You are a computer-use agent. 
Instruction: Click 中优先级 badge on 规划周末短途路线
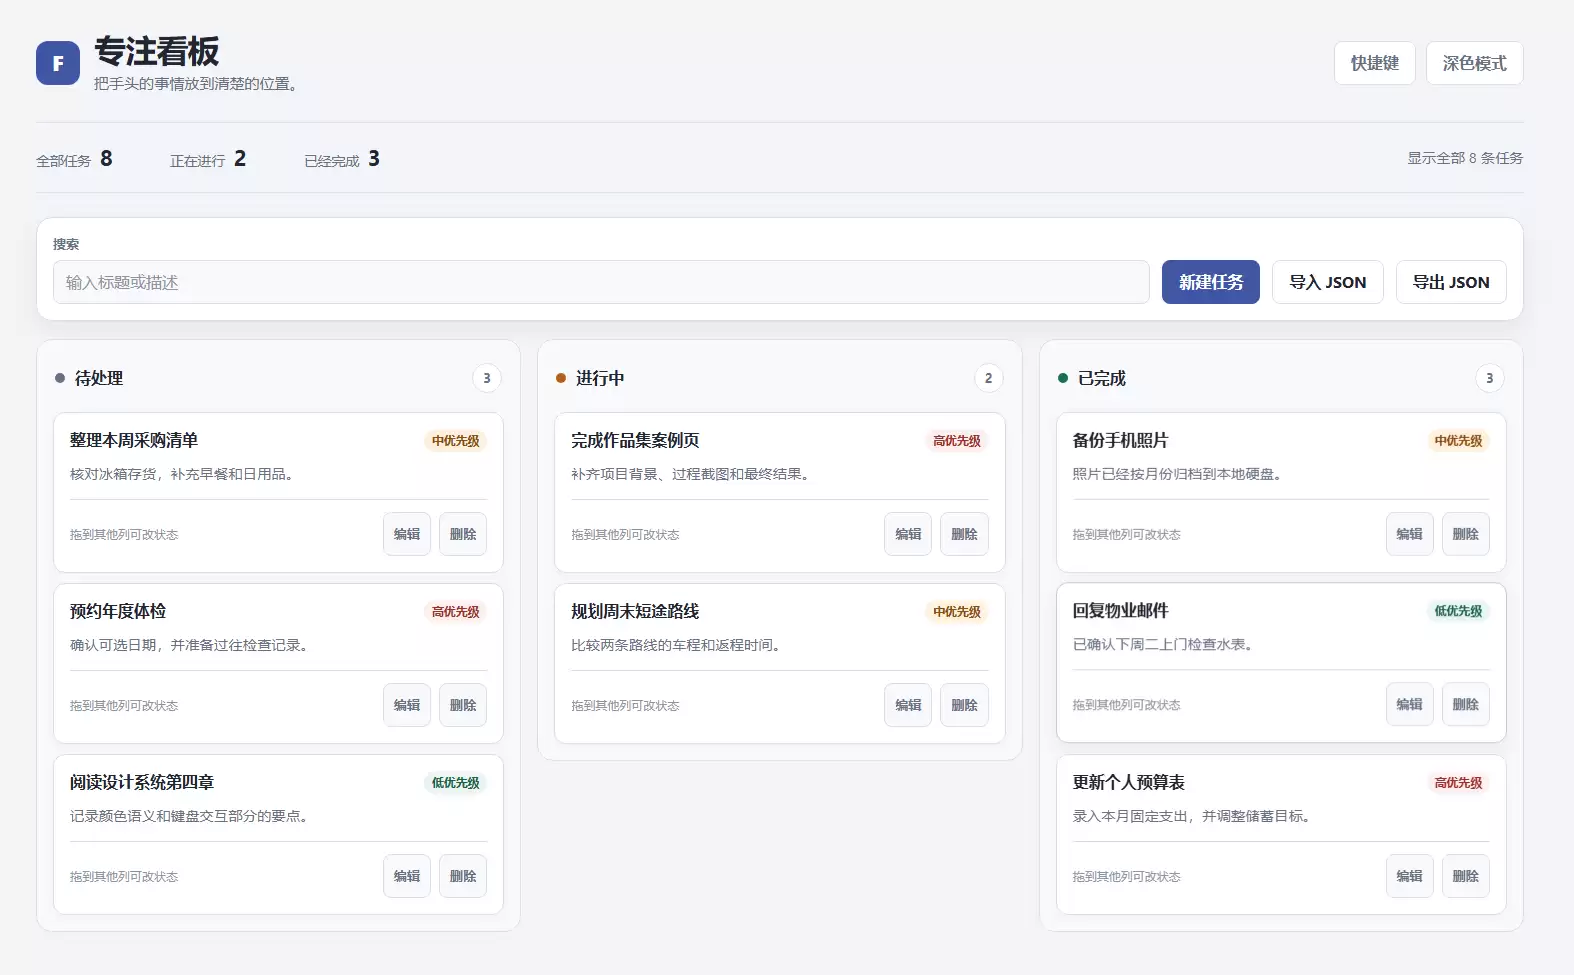click(957, 612)
